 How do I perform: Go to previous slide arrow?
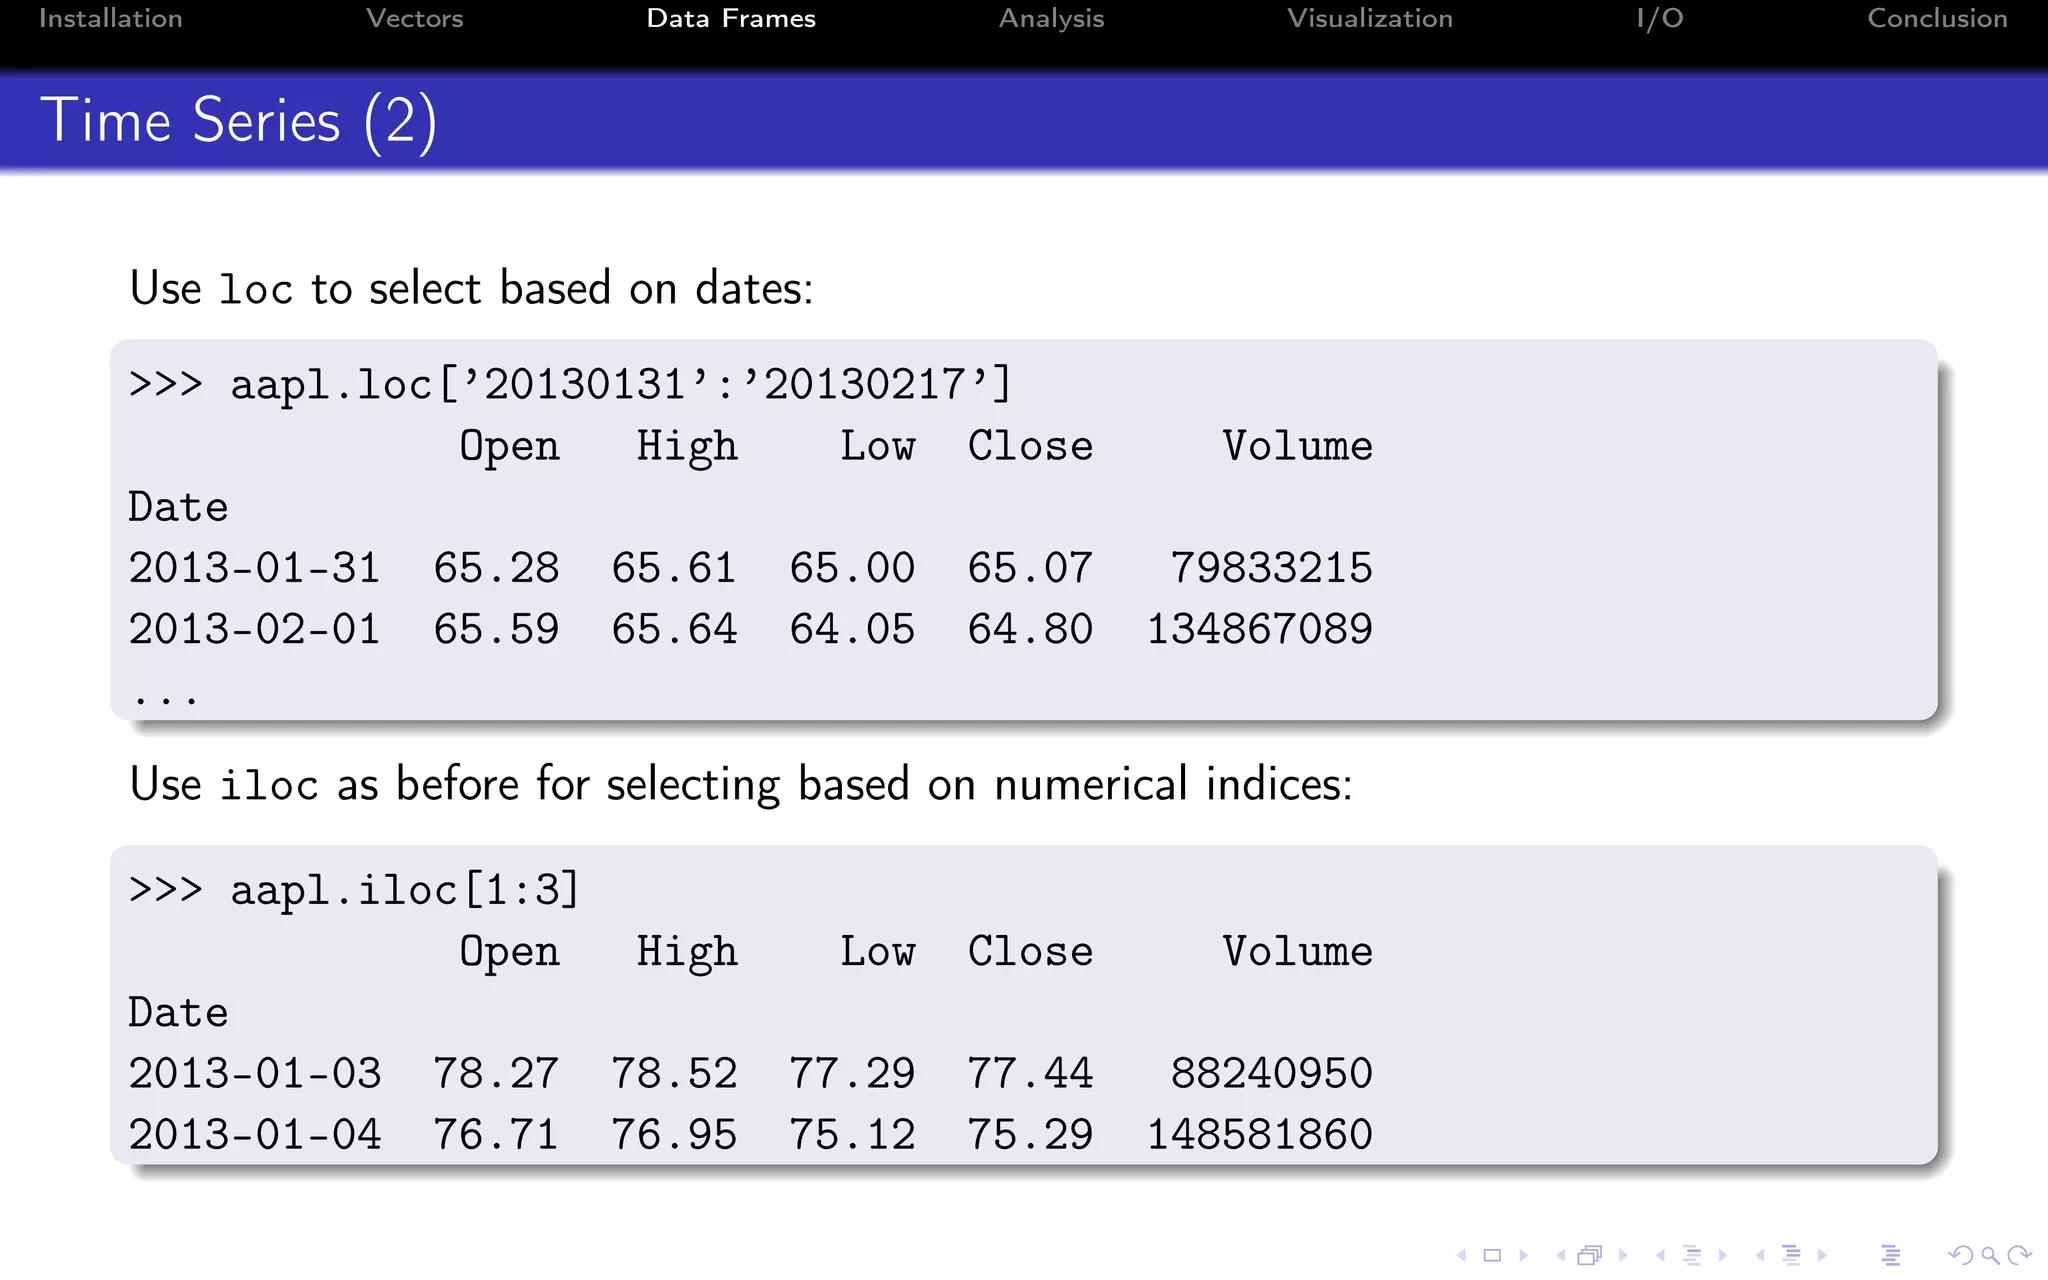tap(1462, 1255)
